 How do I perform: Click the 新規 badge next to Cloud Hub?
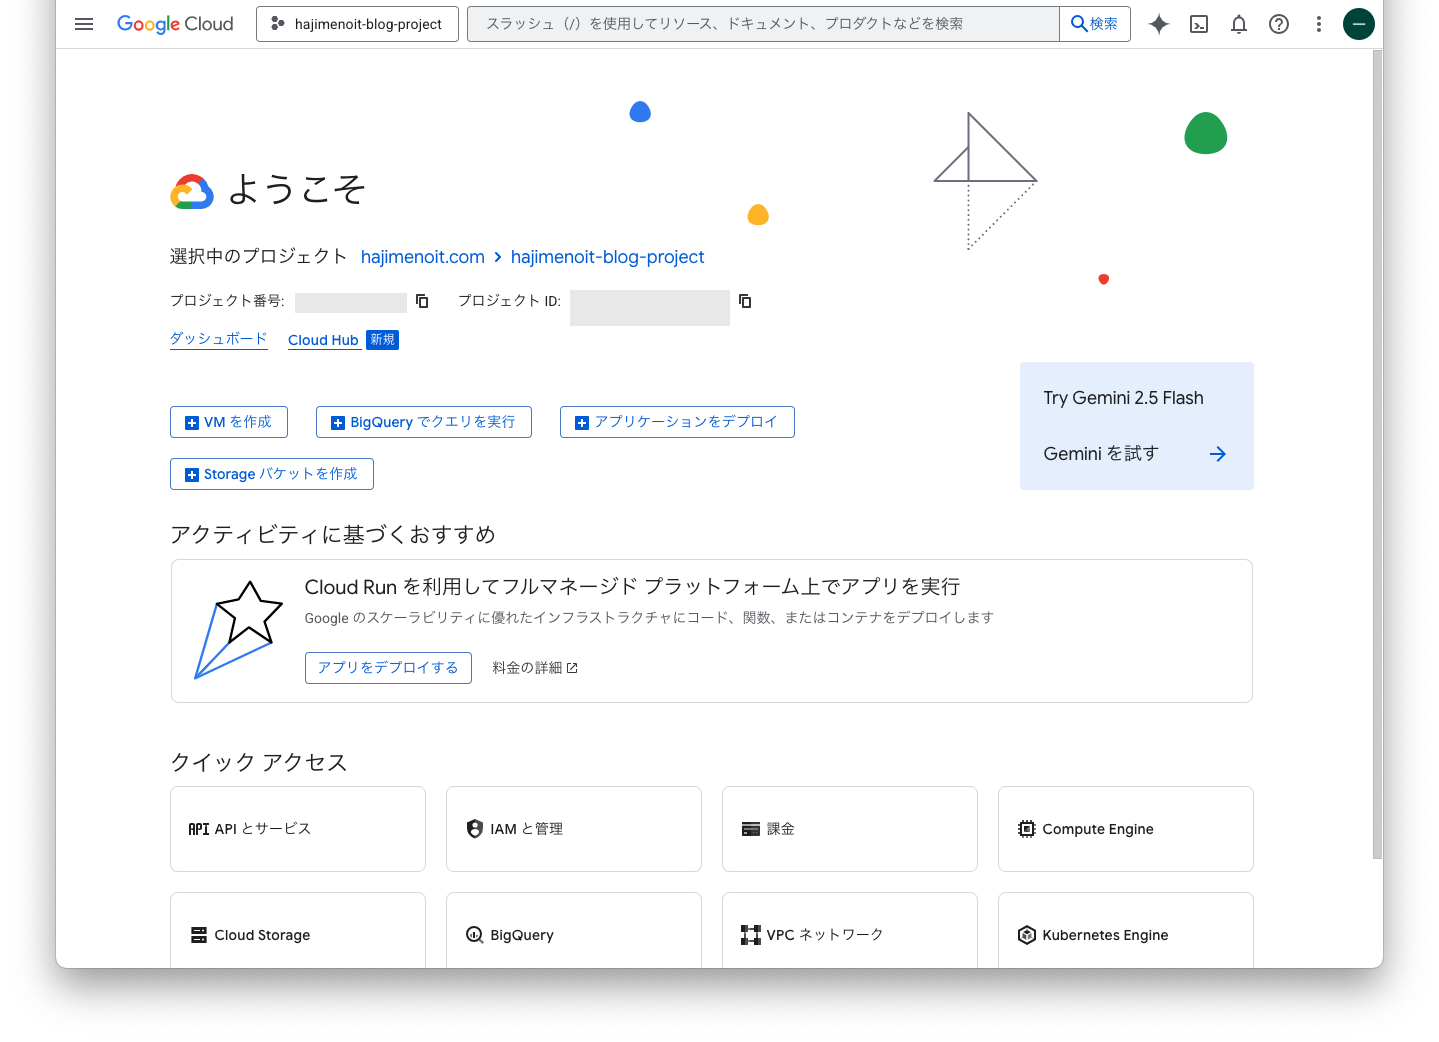[x=382, y=340]
